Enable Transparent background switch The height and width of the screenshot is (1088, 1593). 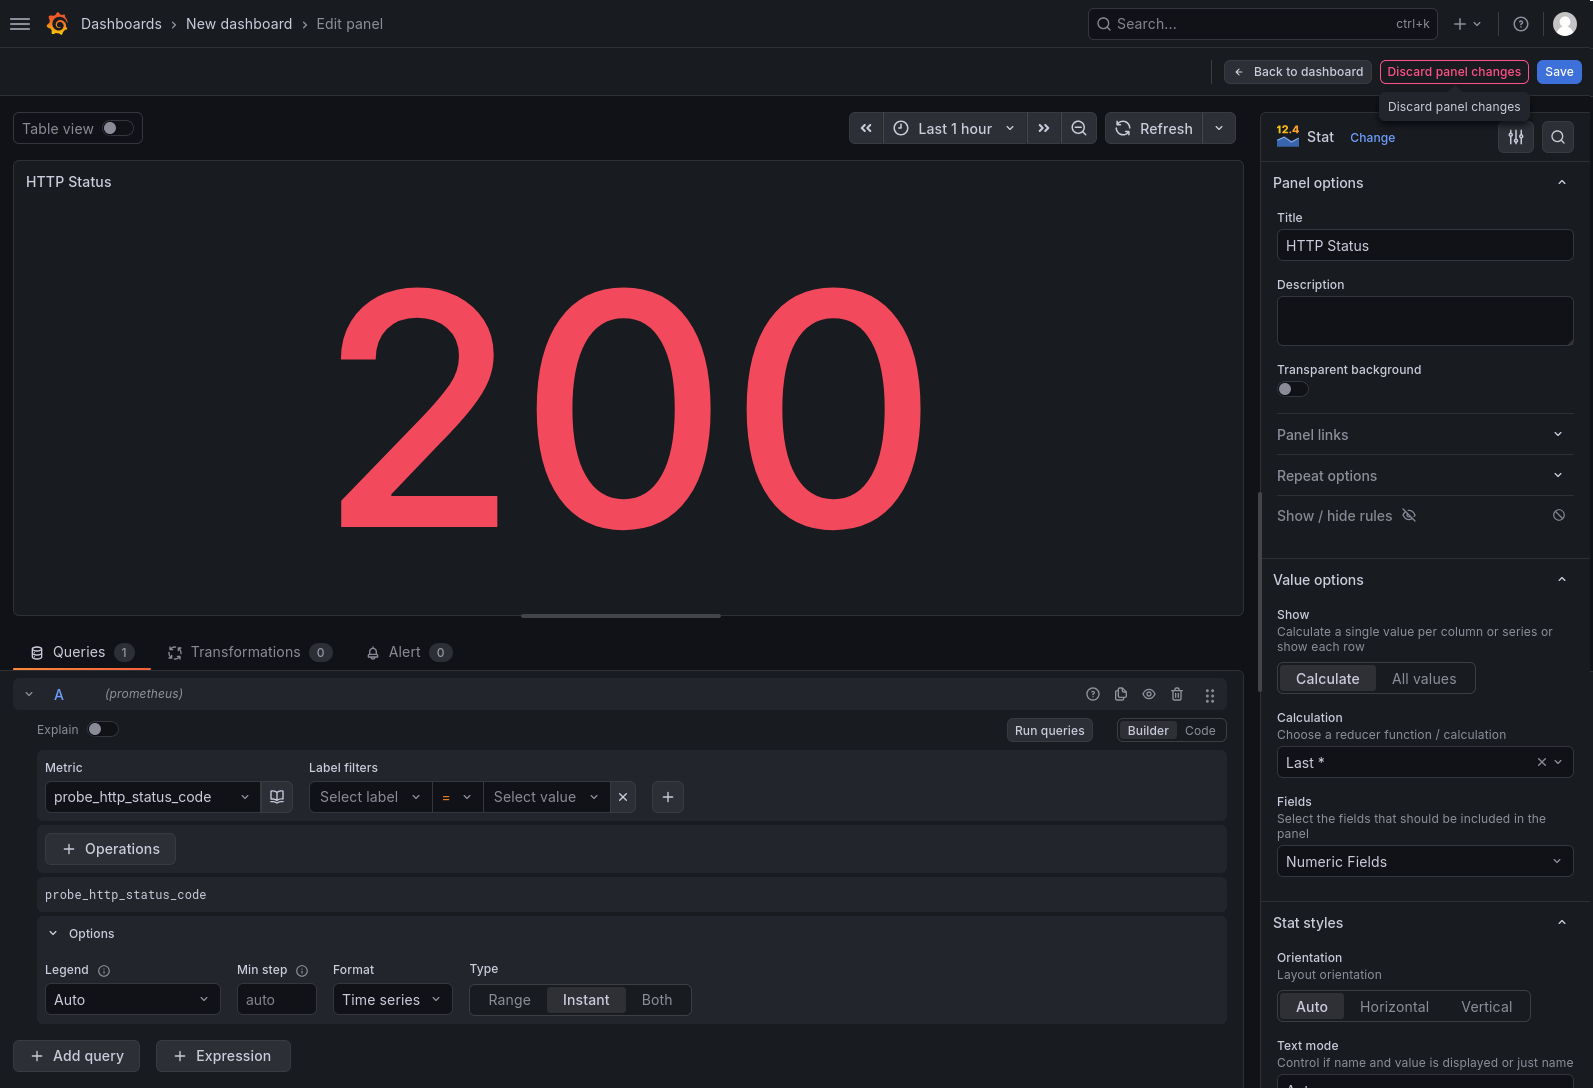pyautogui.click(x=1292, y=389)
